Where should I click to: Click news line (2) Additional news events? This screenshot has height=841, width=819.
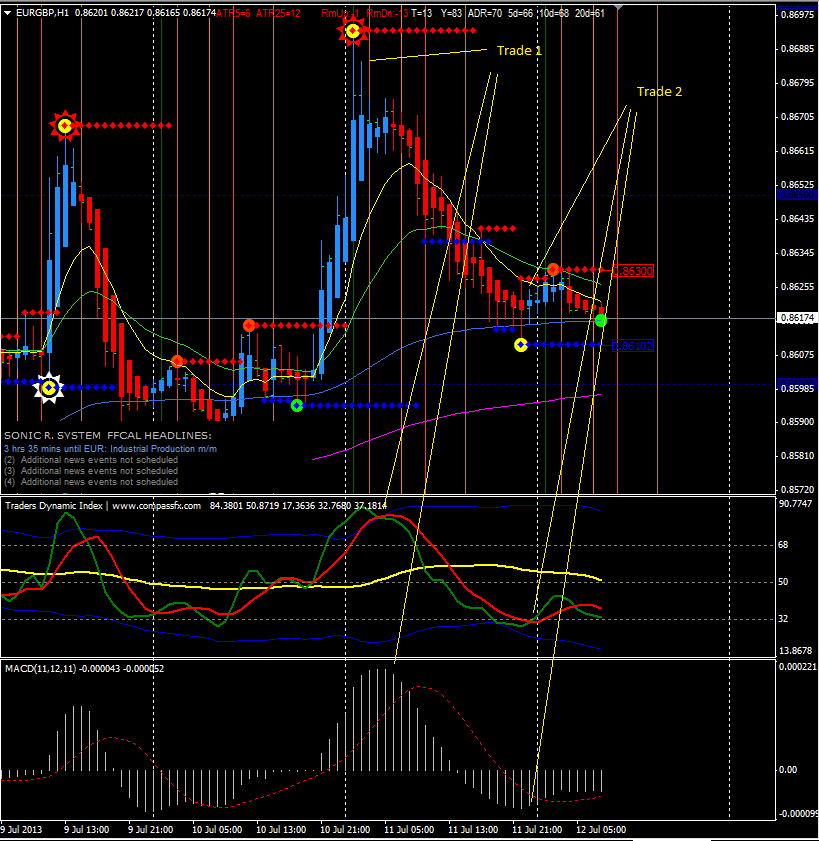click(91, 460)
